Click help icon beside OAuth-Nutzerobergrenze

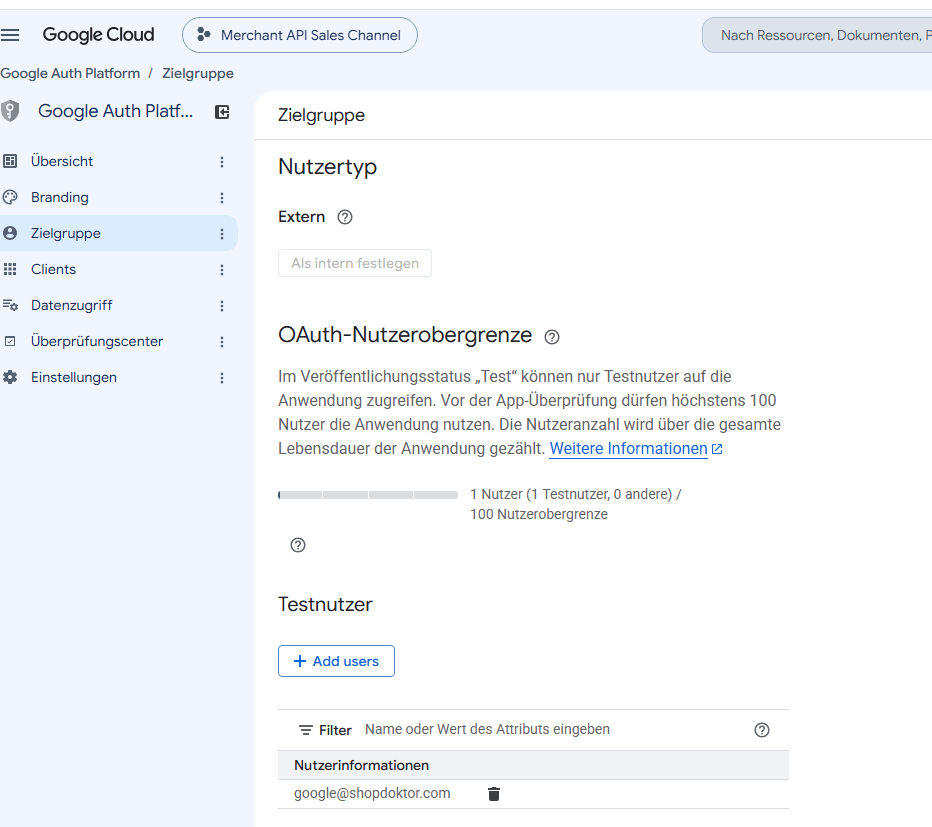pos(552,337)
